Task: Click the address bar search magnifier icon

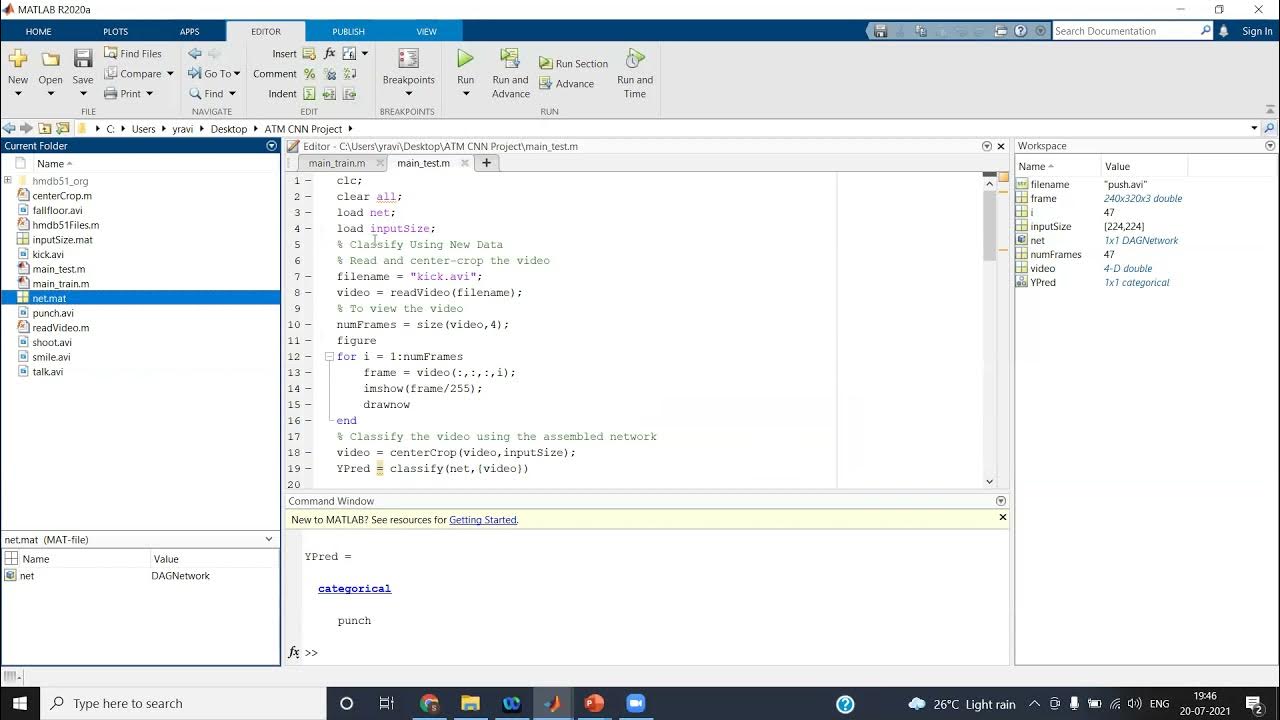Action: (x=1269, y=128)
